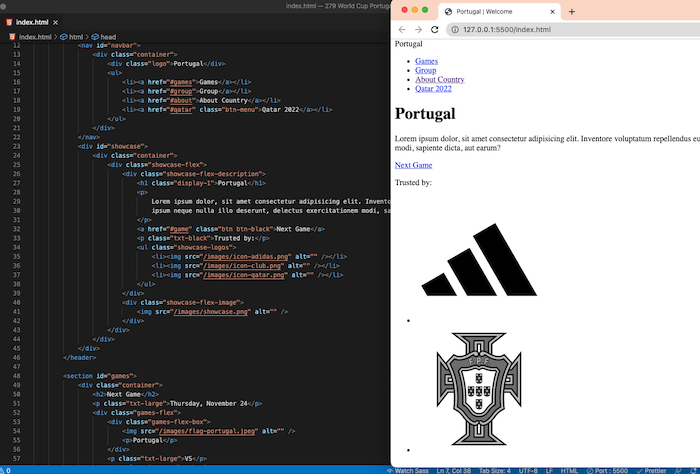700x474 pixels.
Task: Click the HTML5 file icon in editor tab
Action: click(x=9, y=22)
